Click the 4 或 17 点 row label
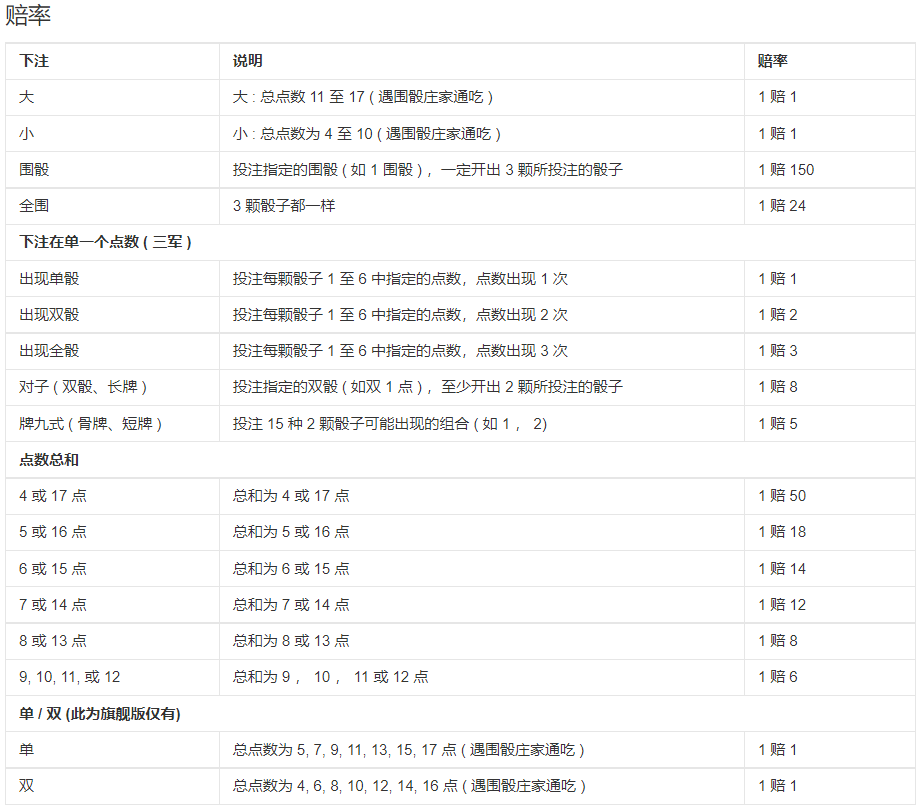 pyautogui.click(x=53, y=496)
